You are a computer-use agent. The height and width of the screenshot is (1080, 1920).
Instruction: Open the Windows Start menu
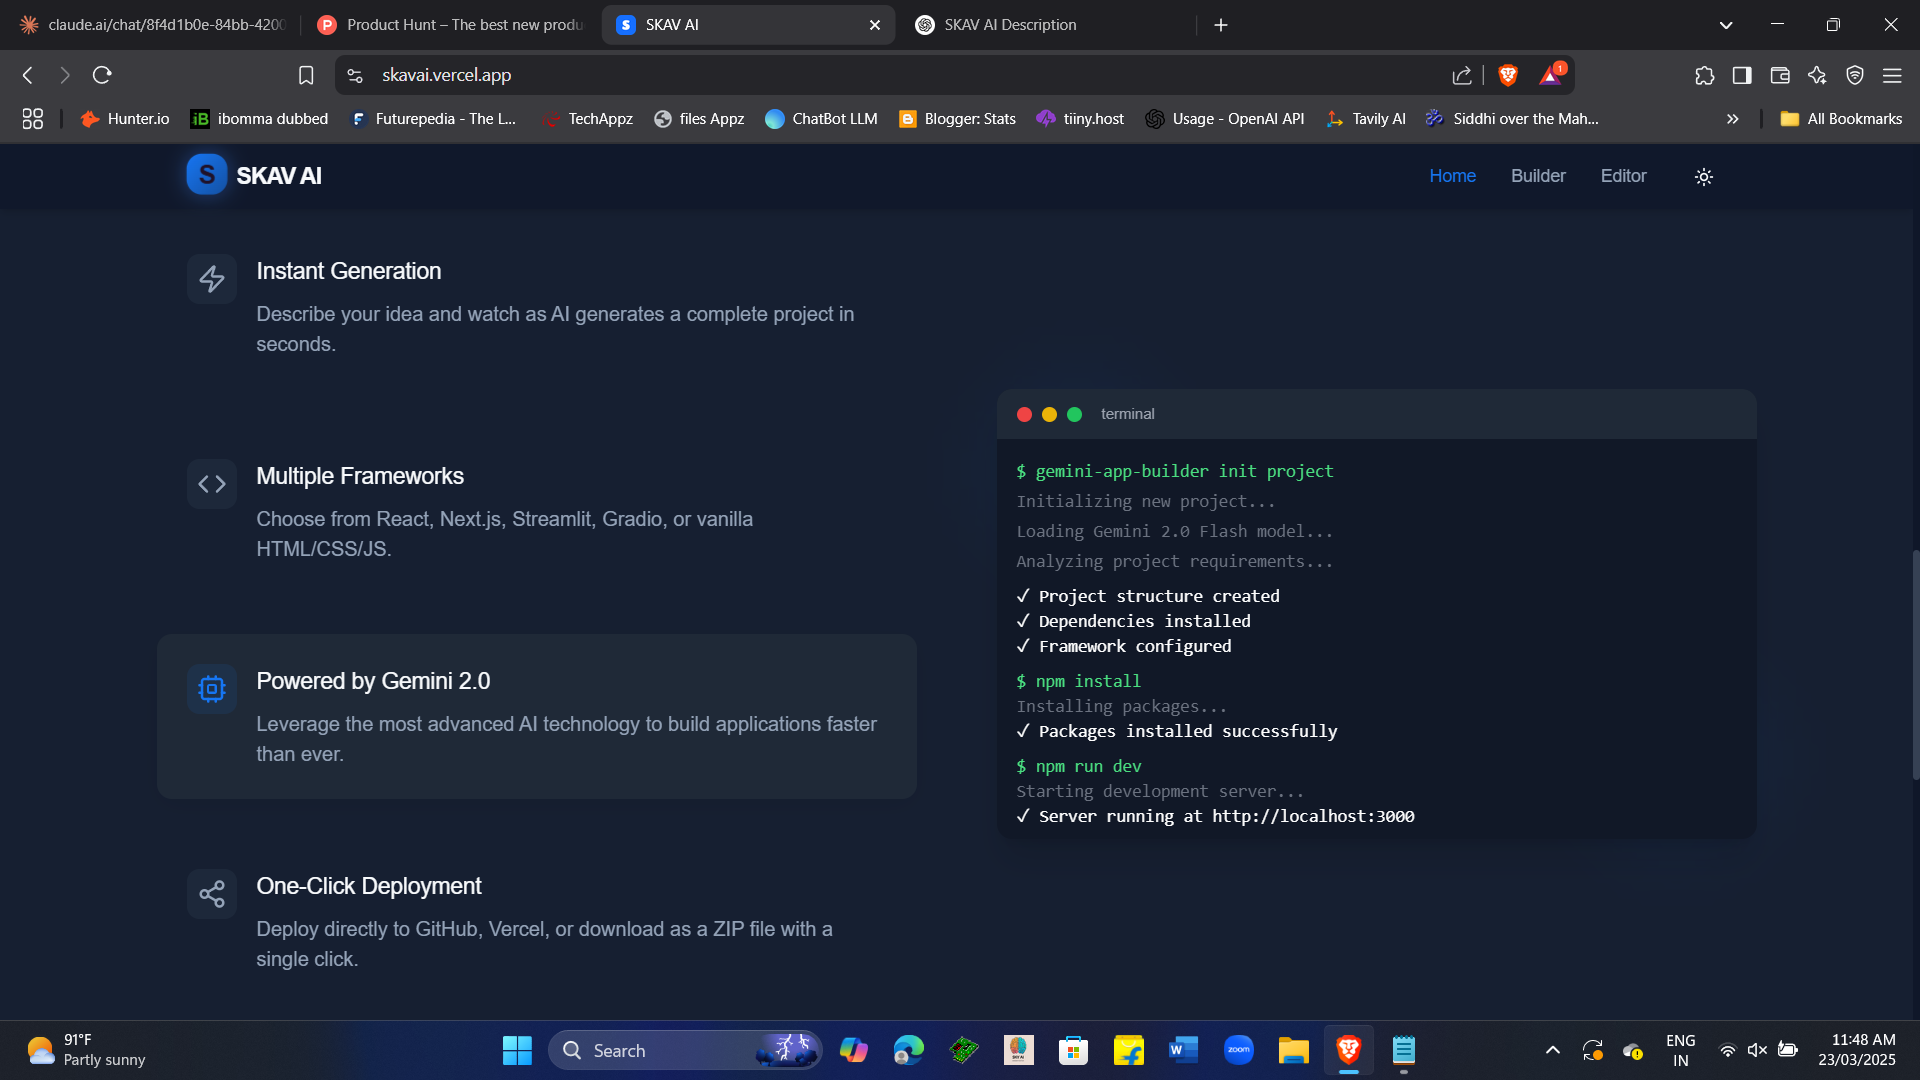click(x=517, y=1050)
